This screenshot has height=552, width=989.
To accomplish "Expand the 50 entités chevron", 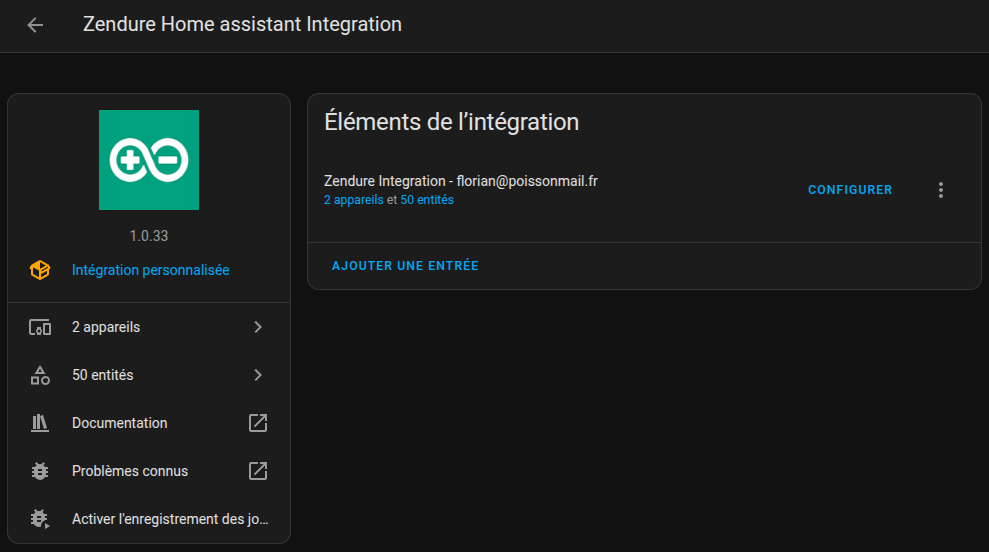I will [x=258, y=375].
